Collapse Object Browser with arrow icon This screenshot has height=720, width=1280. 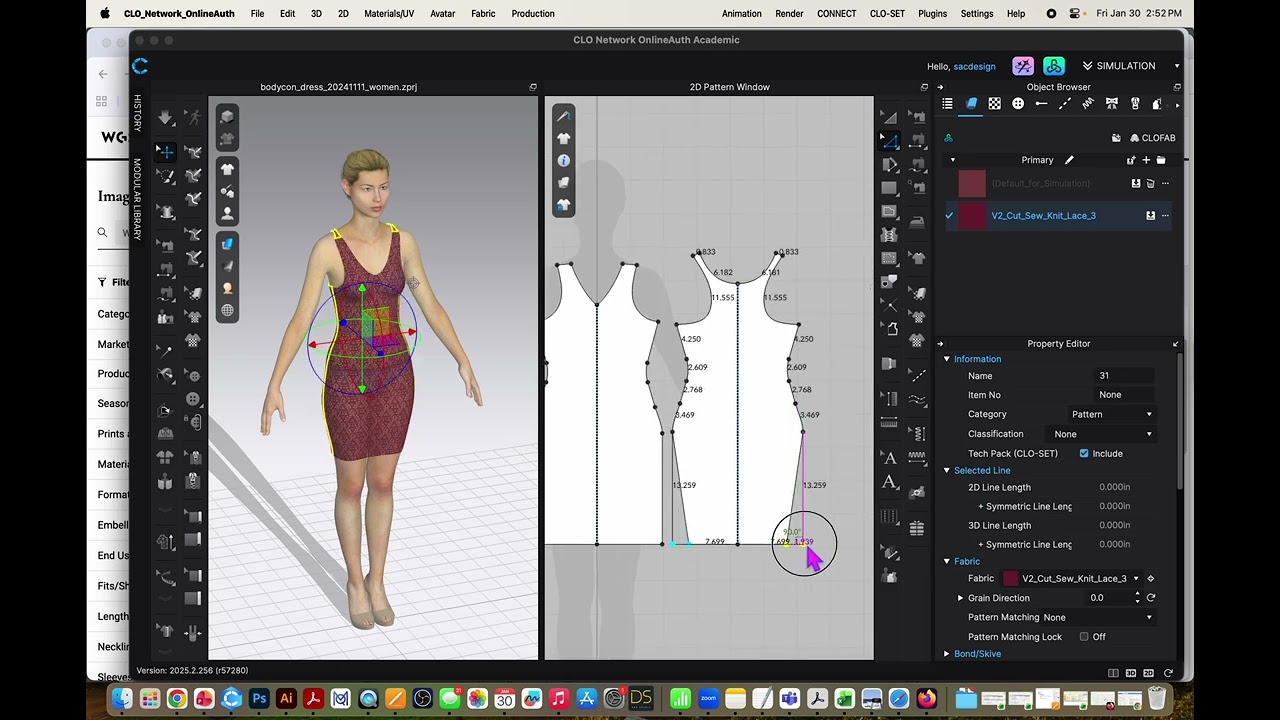(940, 87)
